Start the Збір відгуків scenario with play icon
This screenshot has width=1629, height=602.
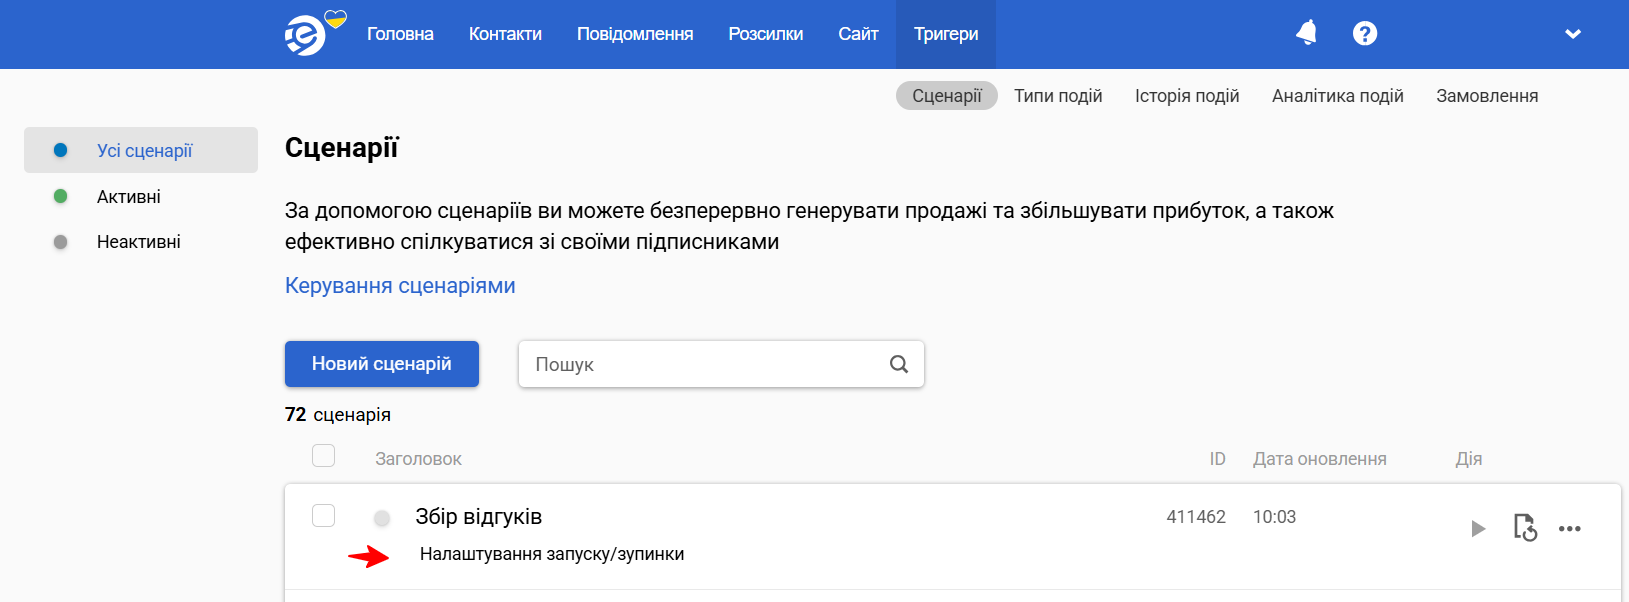[x=1478, y=529]
